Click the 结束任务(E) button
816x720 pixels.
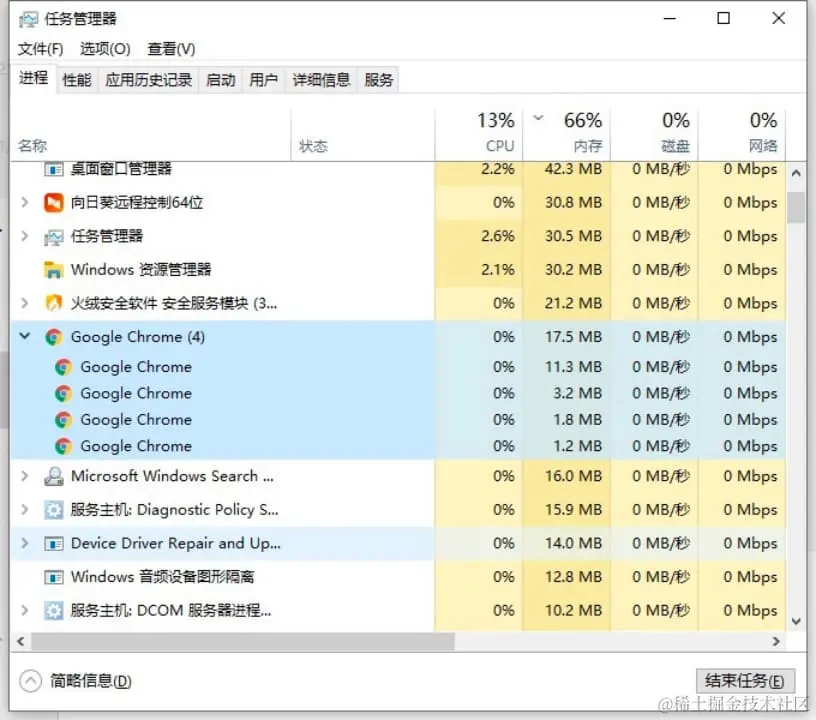[x=745, y=681]
